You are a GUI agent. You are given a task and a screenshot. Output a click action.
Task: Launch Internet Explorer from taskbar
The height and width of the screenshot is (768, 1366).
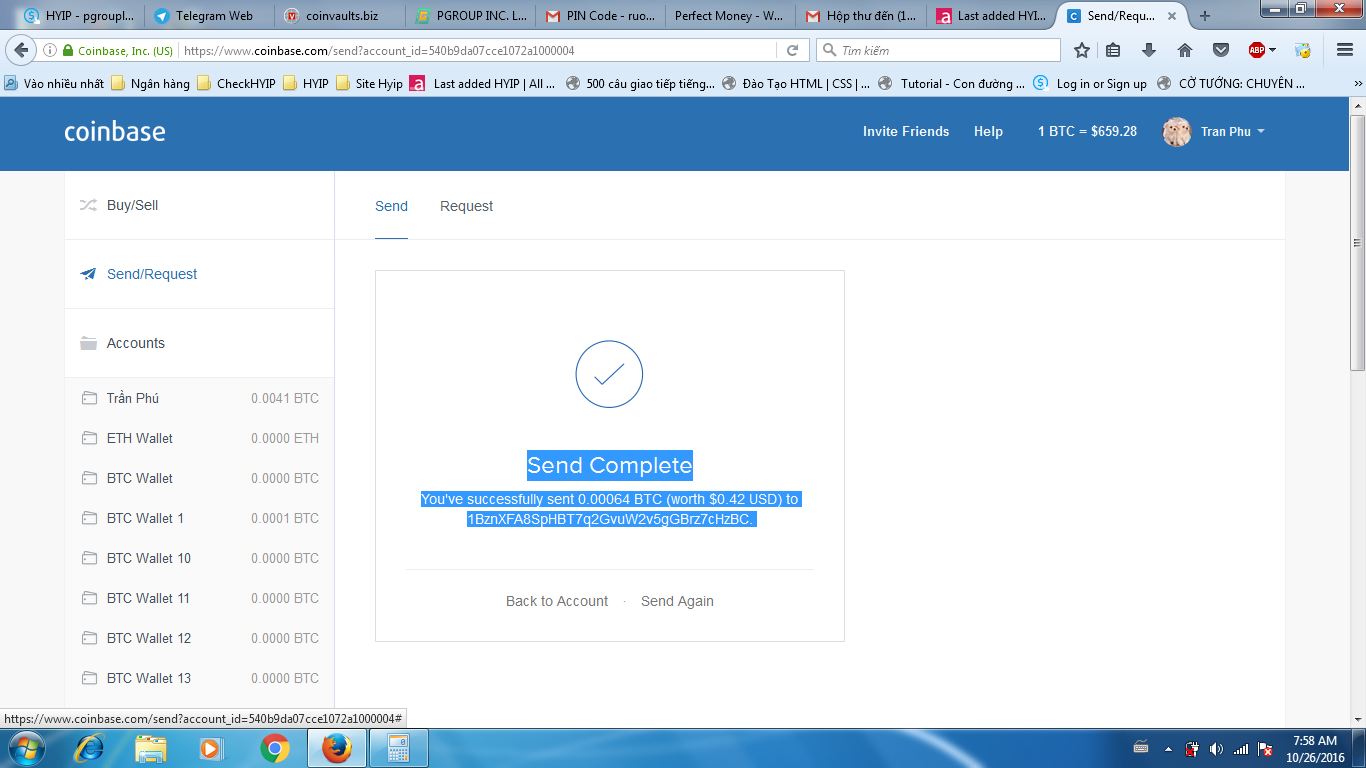tap(90, 748)
